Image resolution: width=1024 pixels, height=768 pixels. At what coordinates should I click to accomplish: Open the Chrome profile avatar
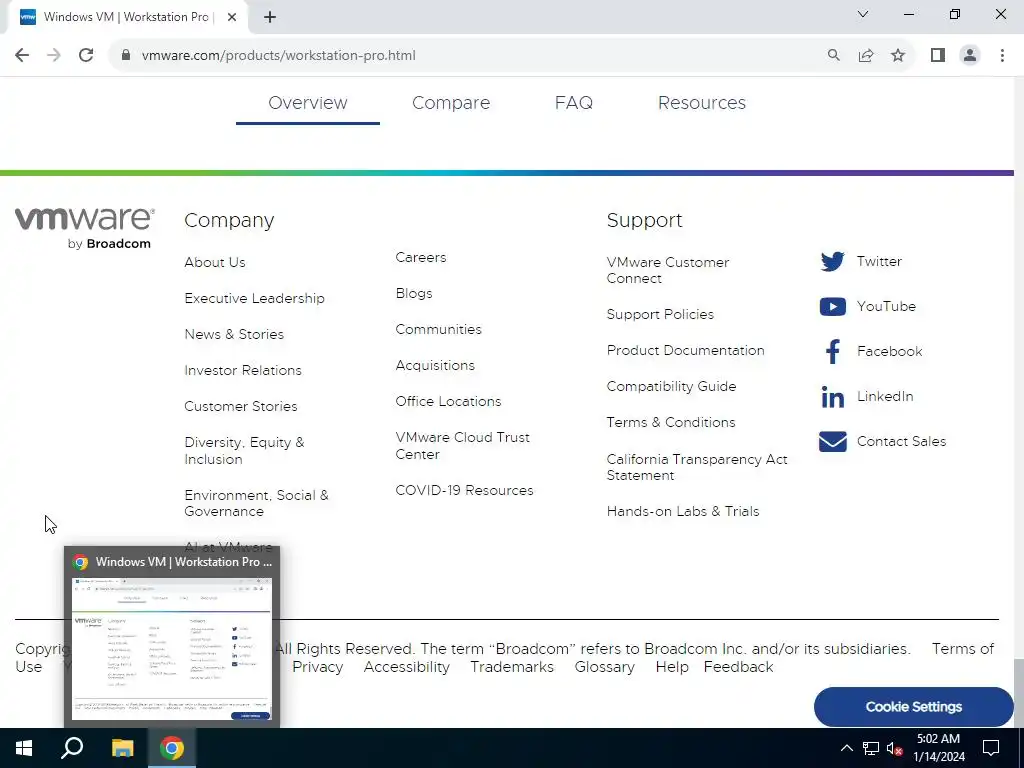point(970,56)
